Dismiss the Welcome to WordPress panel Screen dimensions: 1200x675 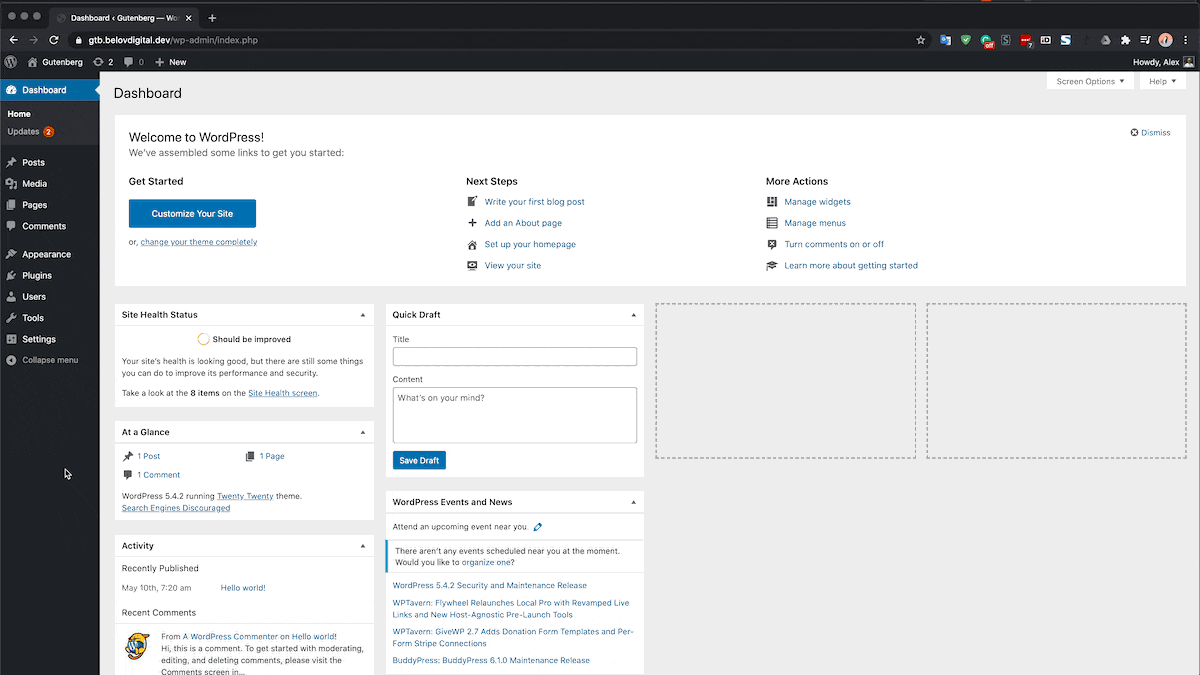1150,132
